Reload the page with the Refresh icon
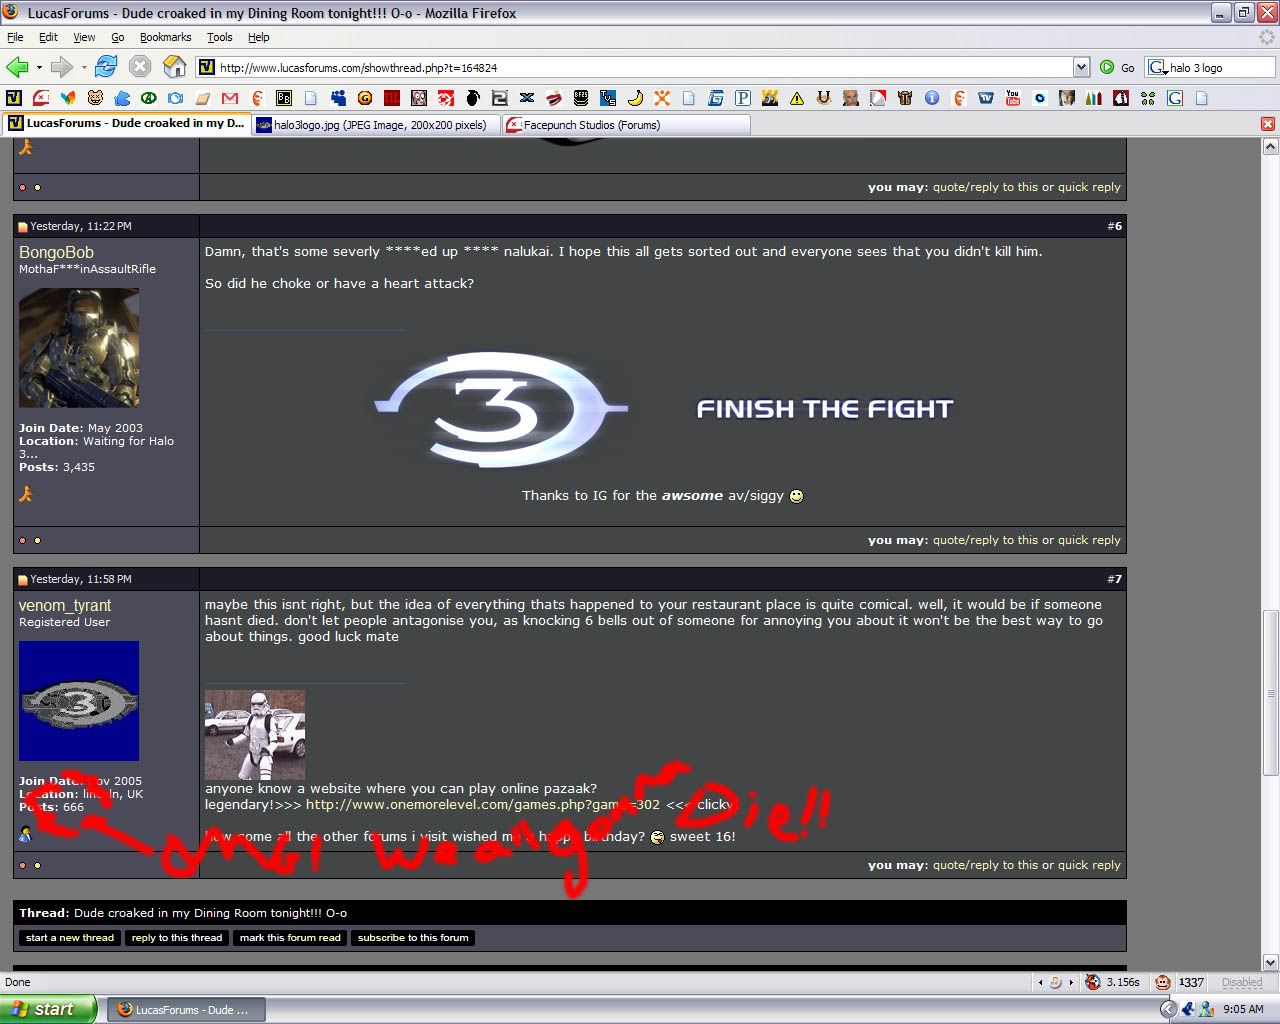1280x1024 pixels. tap(106, 67)
